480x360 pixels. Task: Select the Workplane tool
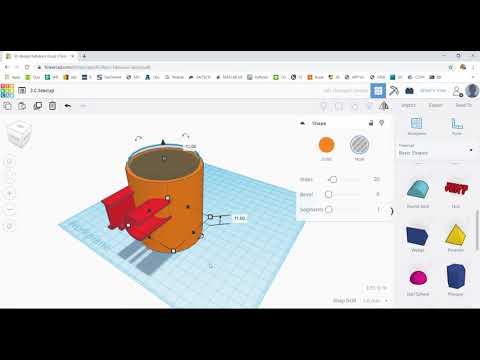[x=417, y=126]
